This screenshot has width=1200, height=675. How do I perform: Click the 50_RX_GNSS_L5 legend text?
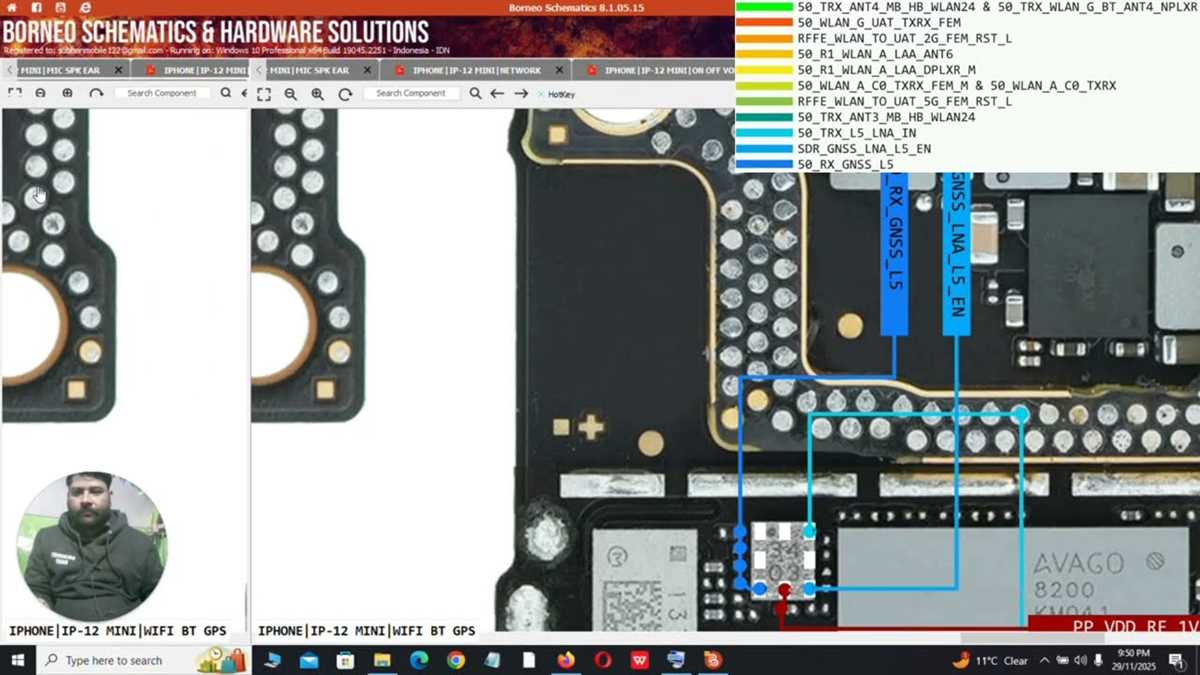pyautogui.click(x=845, y=164)
